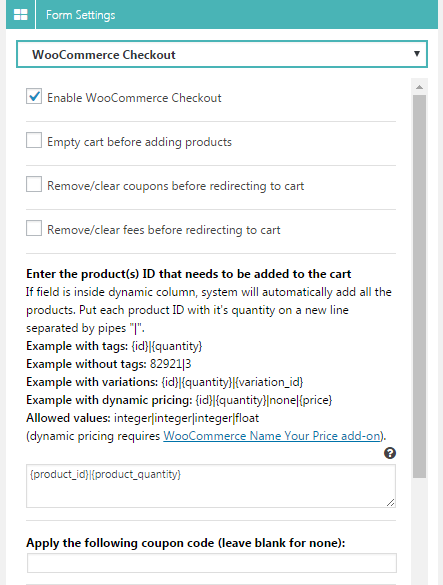Click 'Example with variations' line
443x585 pixels.
[165, 382]
